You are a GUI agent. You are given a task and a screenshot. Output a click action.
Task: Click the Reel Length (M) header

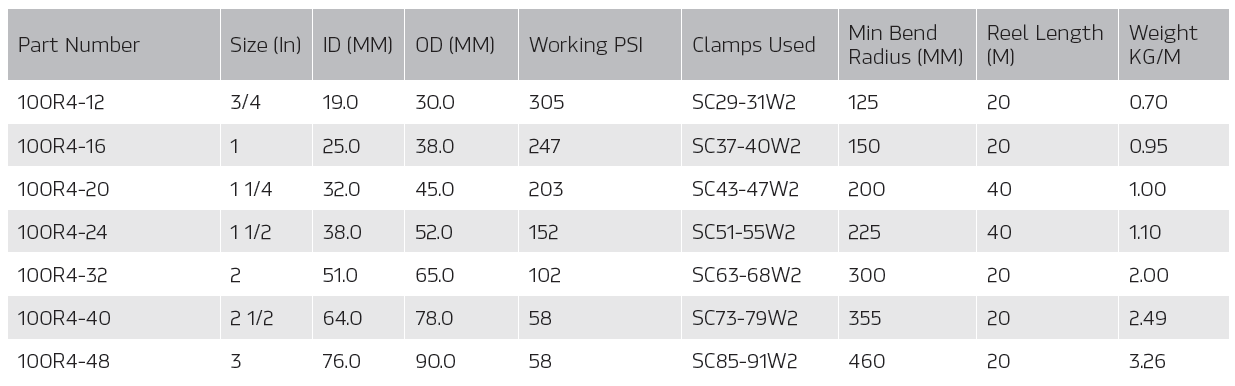[x=1045, y=45]
